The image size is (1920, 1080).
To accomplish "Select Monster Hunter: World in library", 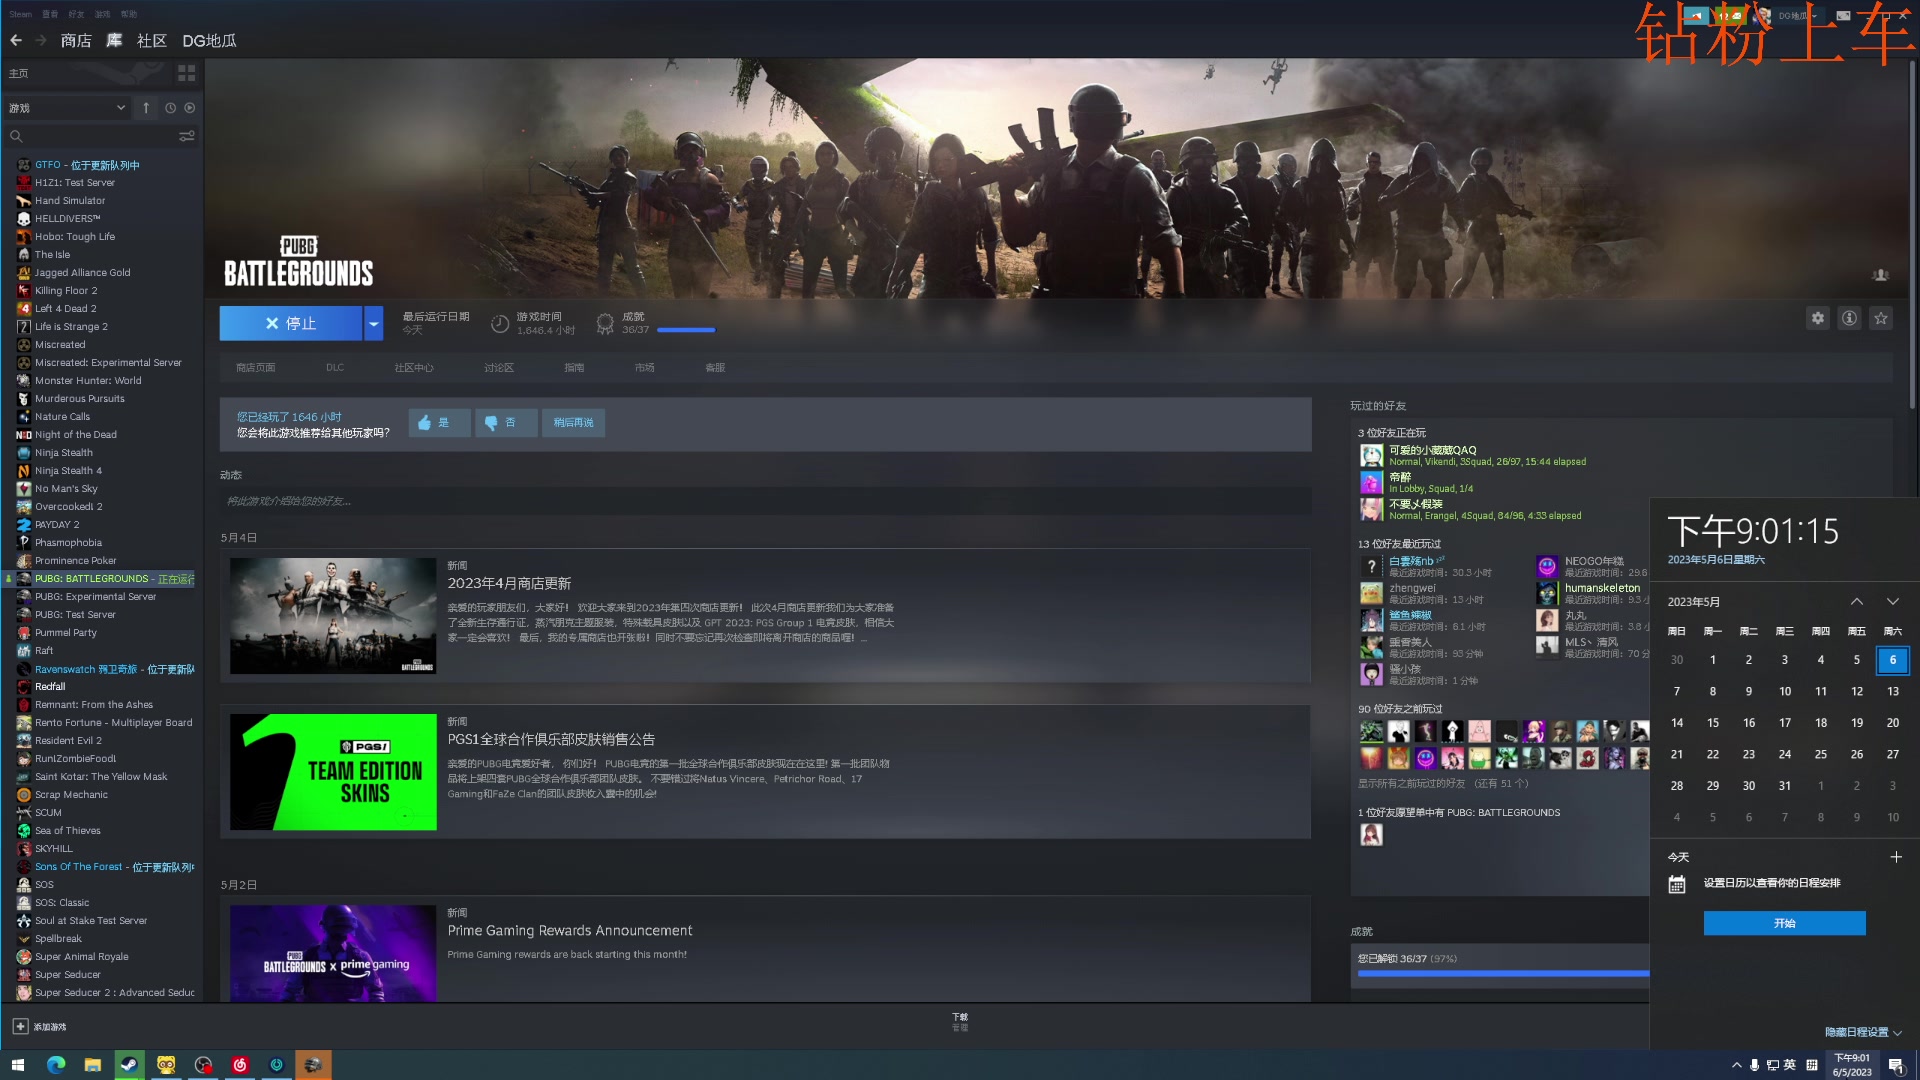I will pyautogui.click(x=88, y=381).
